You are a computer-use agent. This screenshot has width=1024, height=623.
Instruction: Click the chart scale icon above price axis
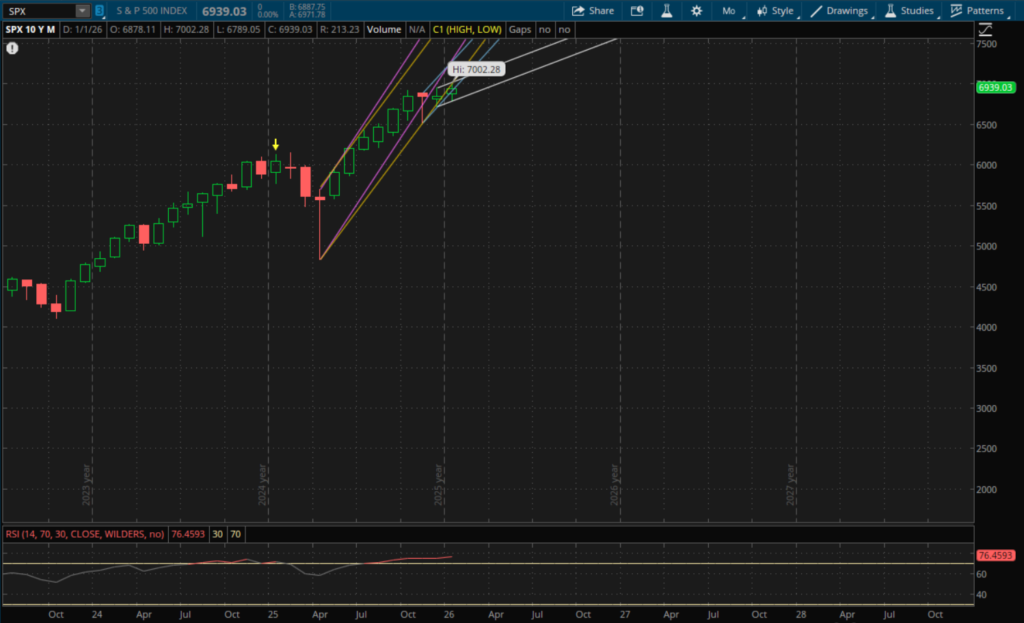[x=987, y=30]
